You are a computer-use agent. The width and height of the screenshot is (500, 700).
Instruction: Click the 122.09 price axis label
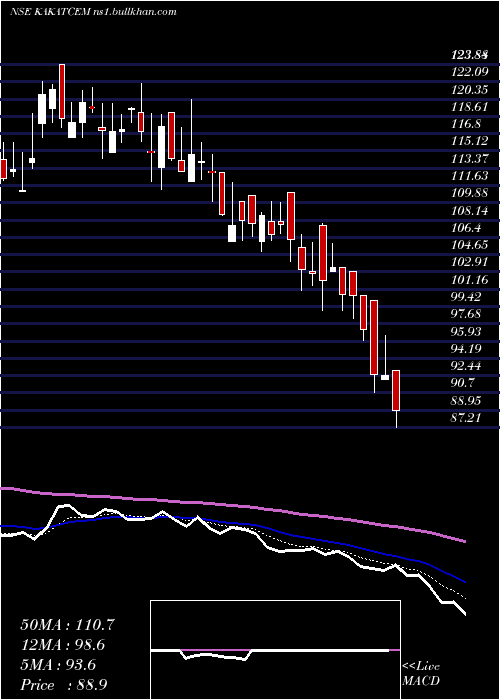(470, 72)
